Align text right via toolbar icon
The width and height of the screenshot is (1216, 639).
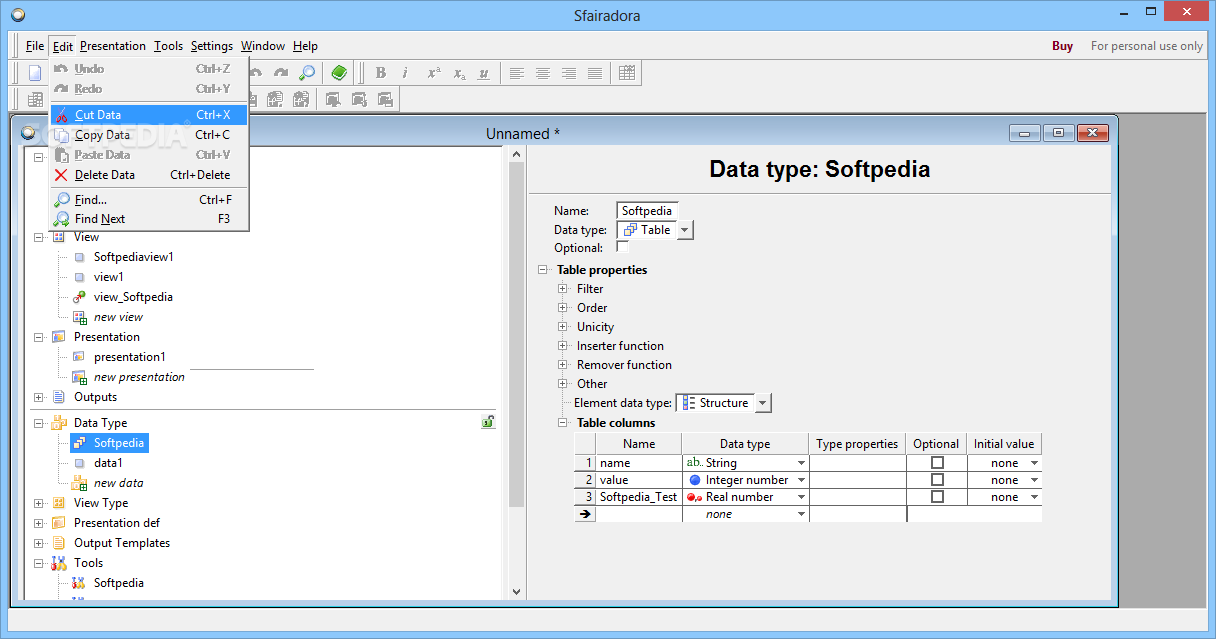[x=569, y=73]
